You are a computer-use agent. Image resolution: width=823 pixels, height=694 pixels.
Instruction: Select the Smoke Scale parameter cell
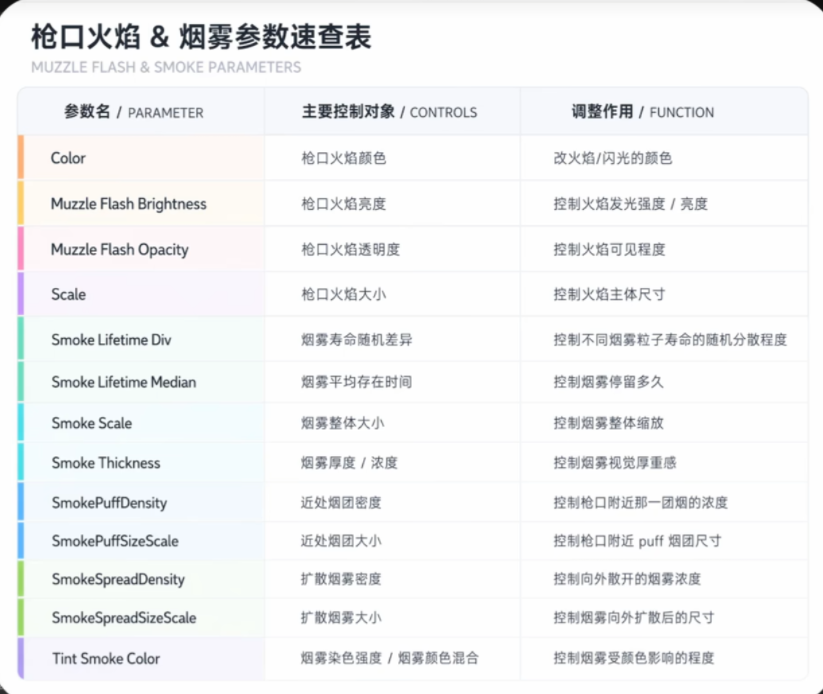[141, 423]
